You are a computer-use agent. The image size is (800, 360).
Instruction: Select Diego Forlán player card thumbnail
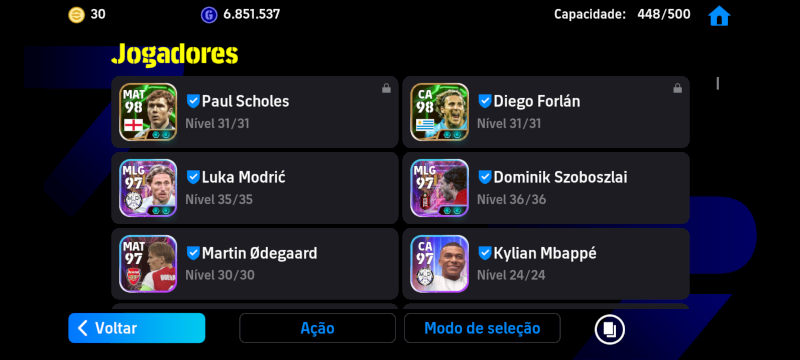point(439,112)
